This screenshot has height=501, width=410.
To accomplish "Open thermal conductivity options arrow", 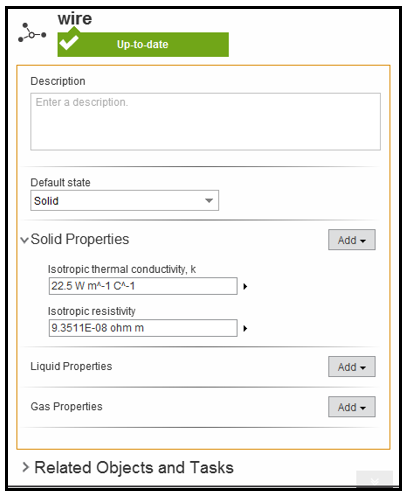I will click(245, 287).
